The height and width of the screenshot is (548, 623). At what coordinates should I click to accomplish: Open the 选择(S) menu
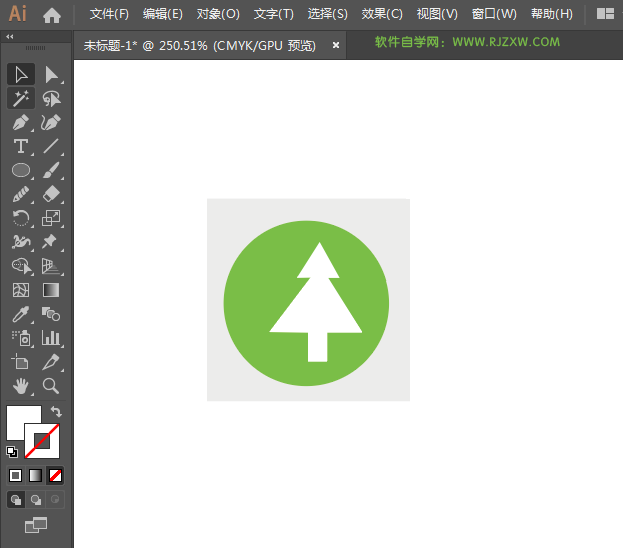(x=328, y=14)
